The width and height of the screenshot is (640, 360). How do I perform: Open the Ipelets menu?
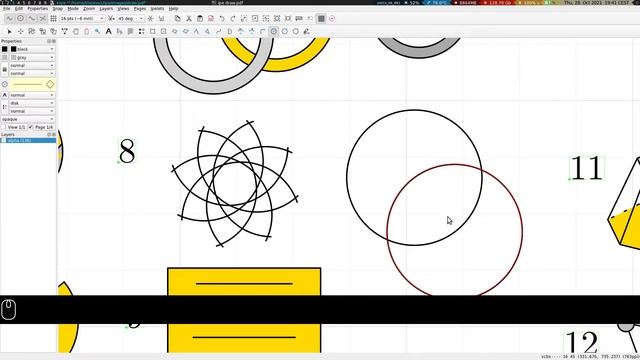tap(157, 8)
